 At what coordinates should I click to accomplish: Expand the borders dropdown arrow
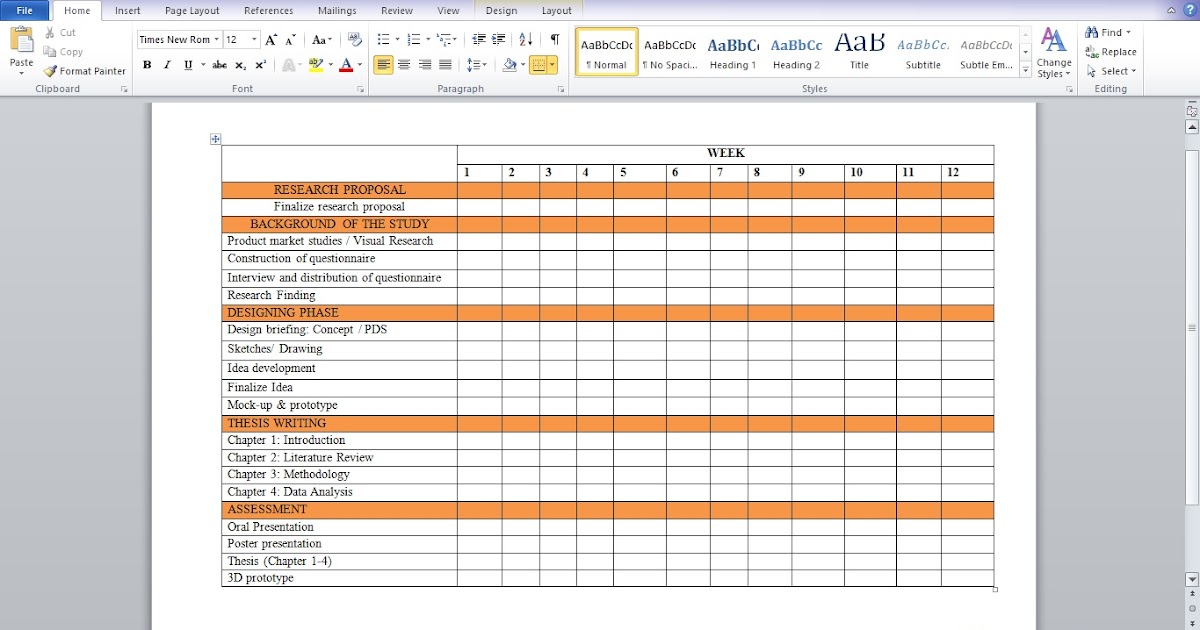click(x=553, y=65)
